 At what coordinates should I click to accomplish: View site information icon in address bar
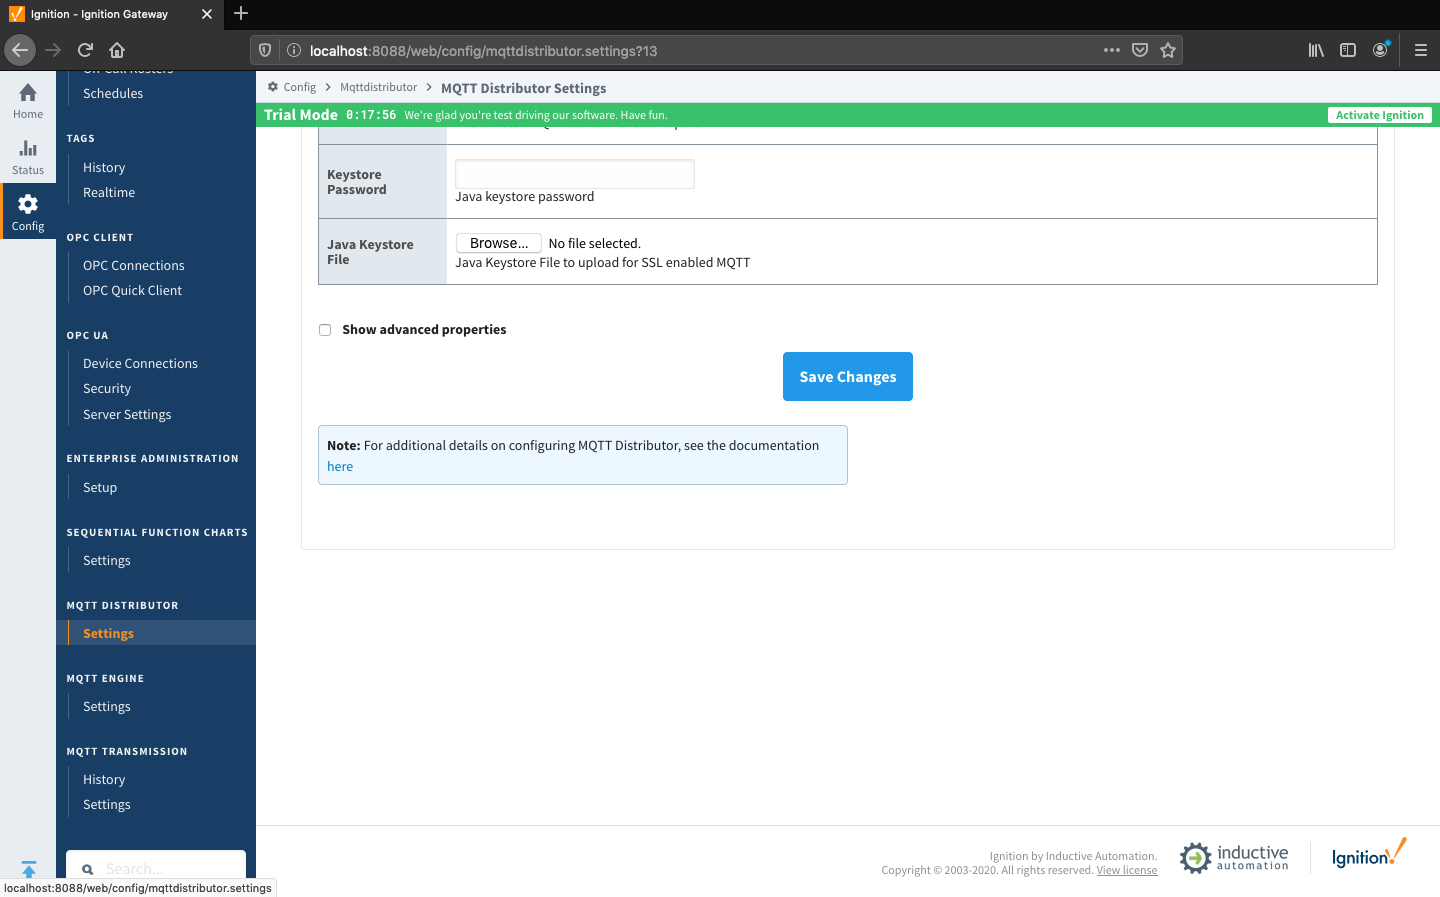[x=294, y=50]
